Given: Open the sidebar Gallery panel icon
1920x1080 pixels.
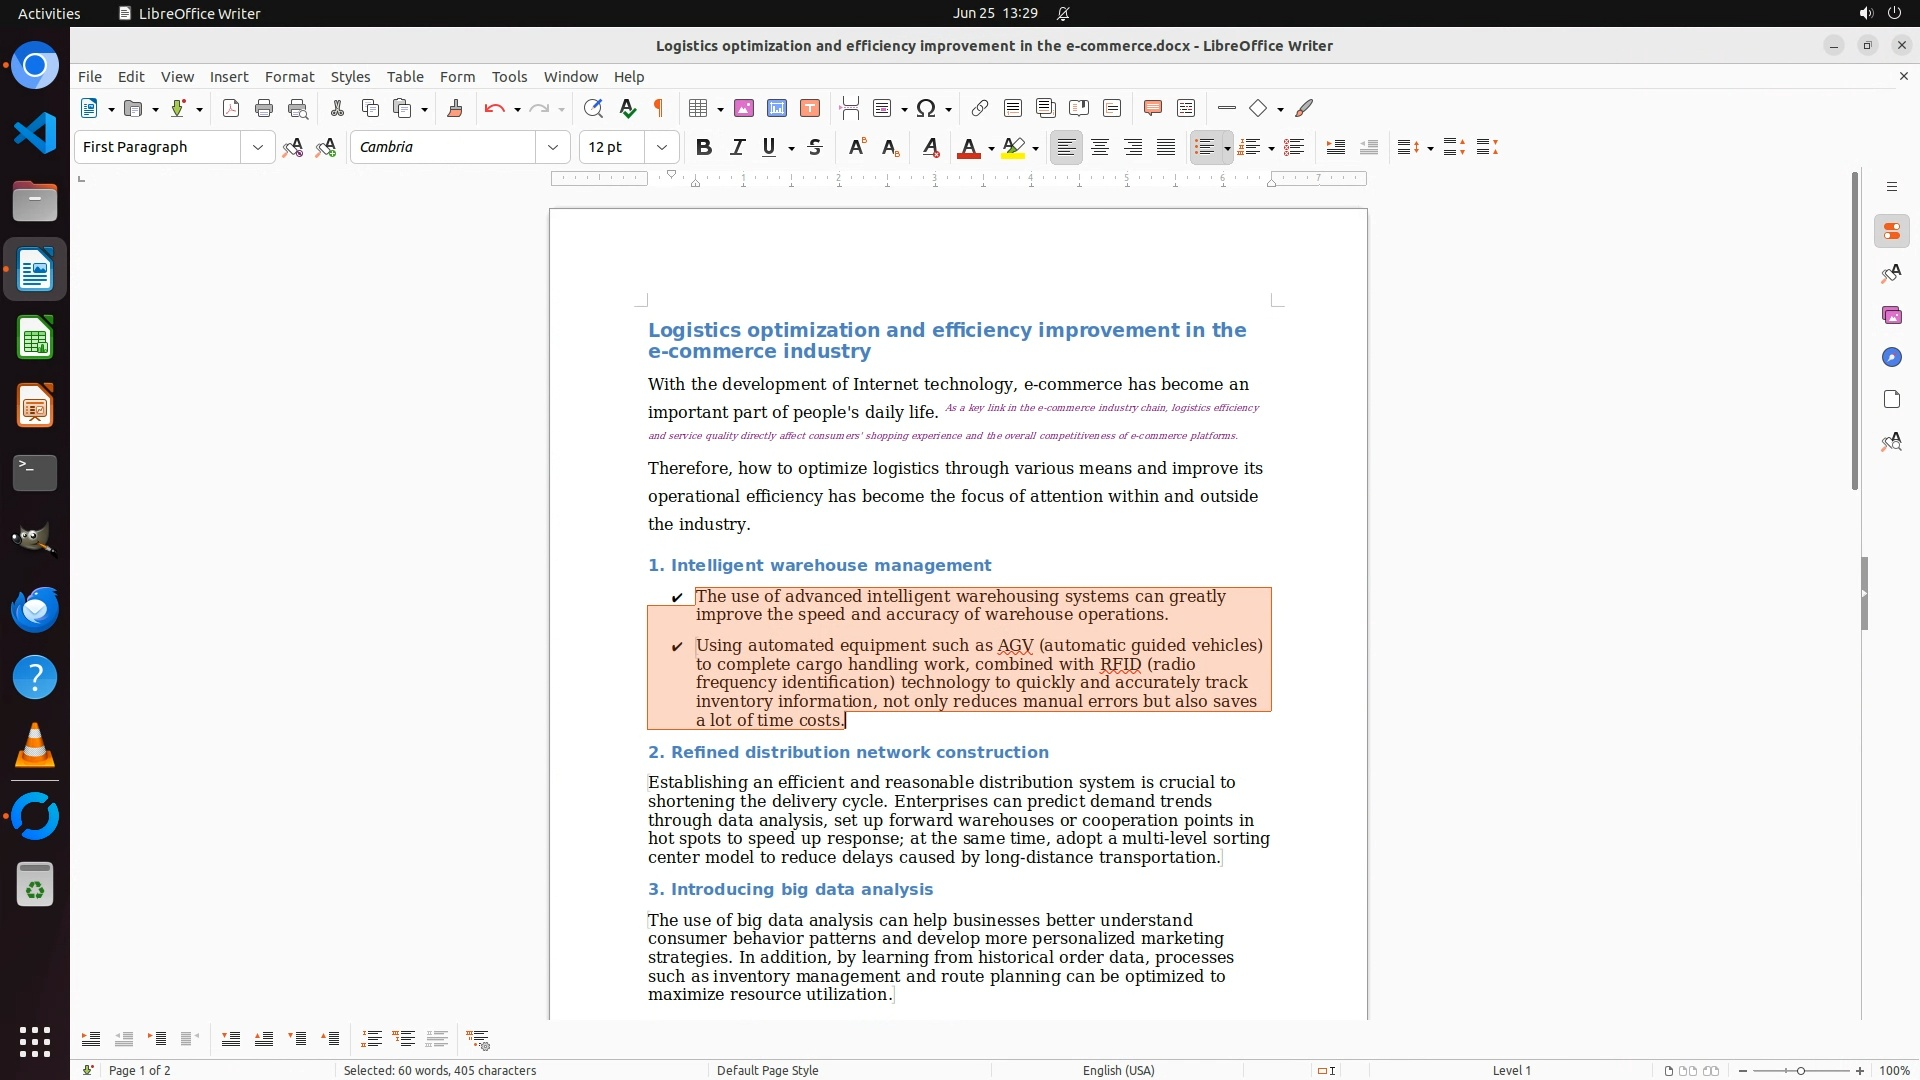Looking at the screenshot, I should click(1891, 315).
